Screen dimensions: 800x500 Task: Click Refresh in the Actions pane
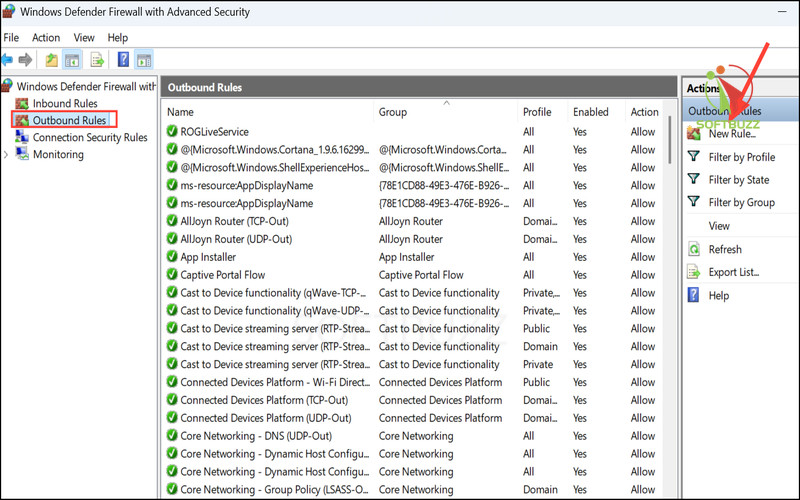(x=725, y=249)
